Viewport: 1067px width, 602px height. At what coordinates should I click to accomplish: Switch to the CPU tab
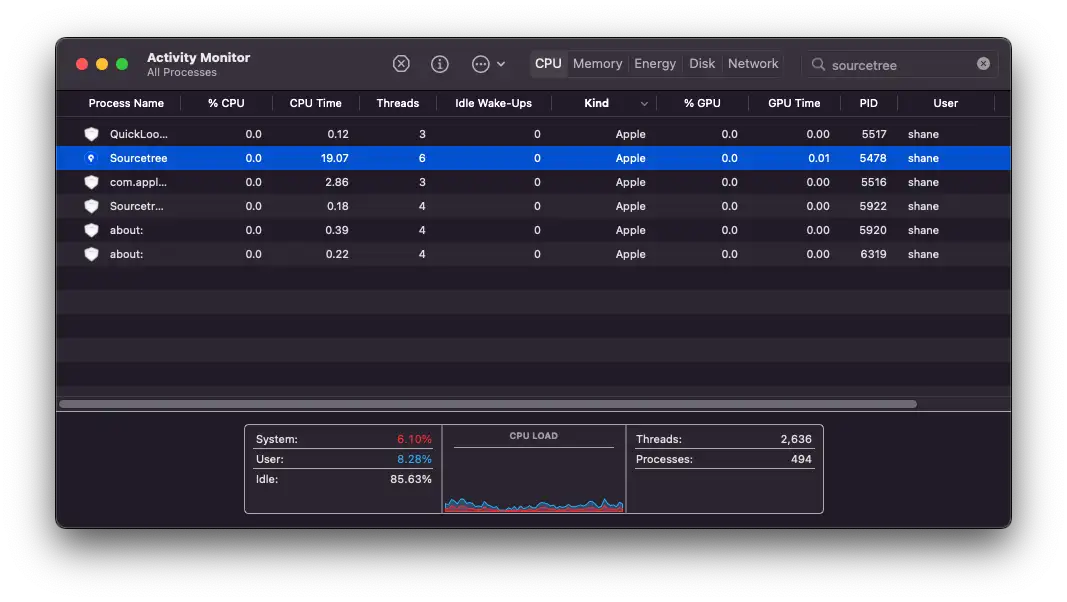(548, 63)
